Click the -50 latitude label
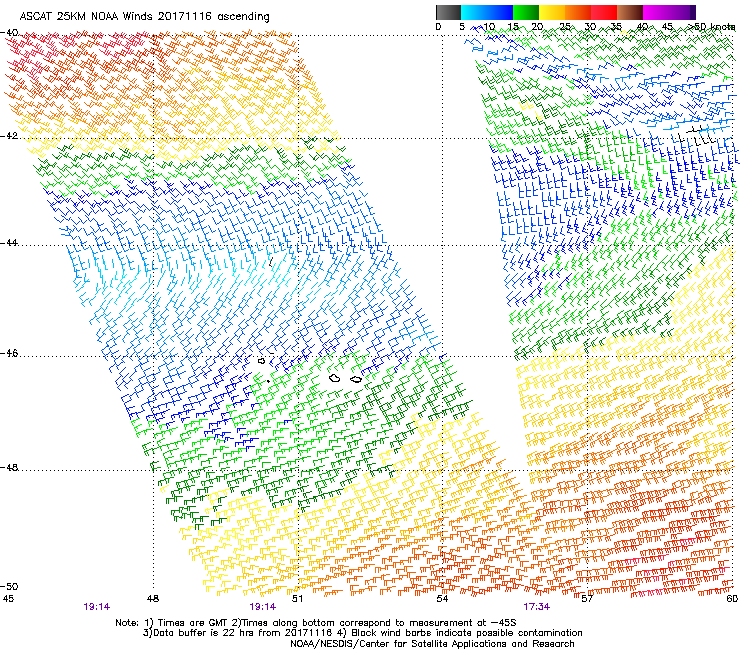Image resolution: width=740 pixels, height=650 pixels. tap(9, 587)
